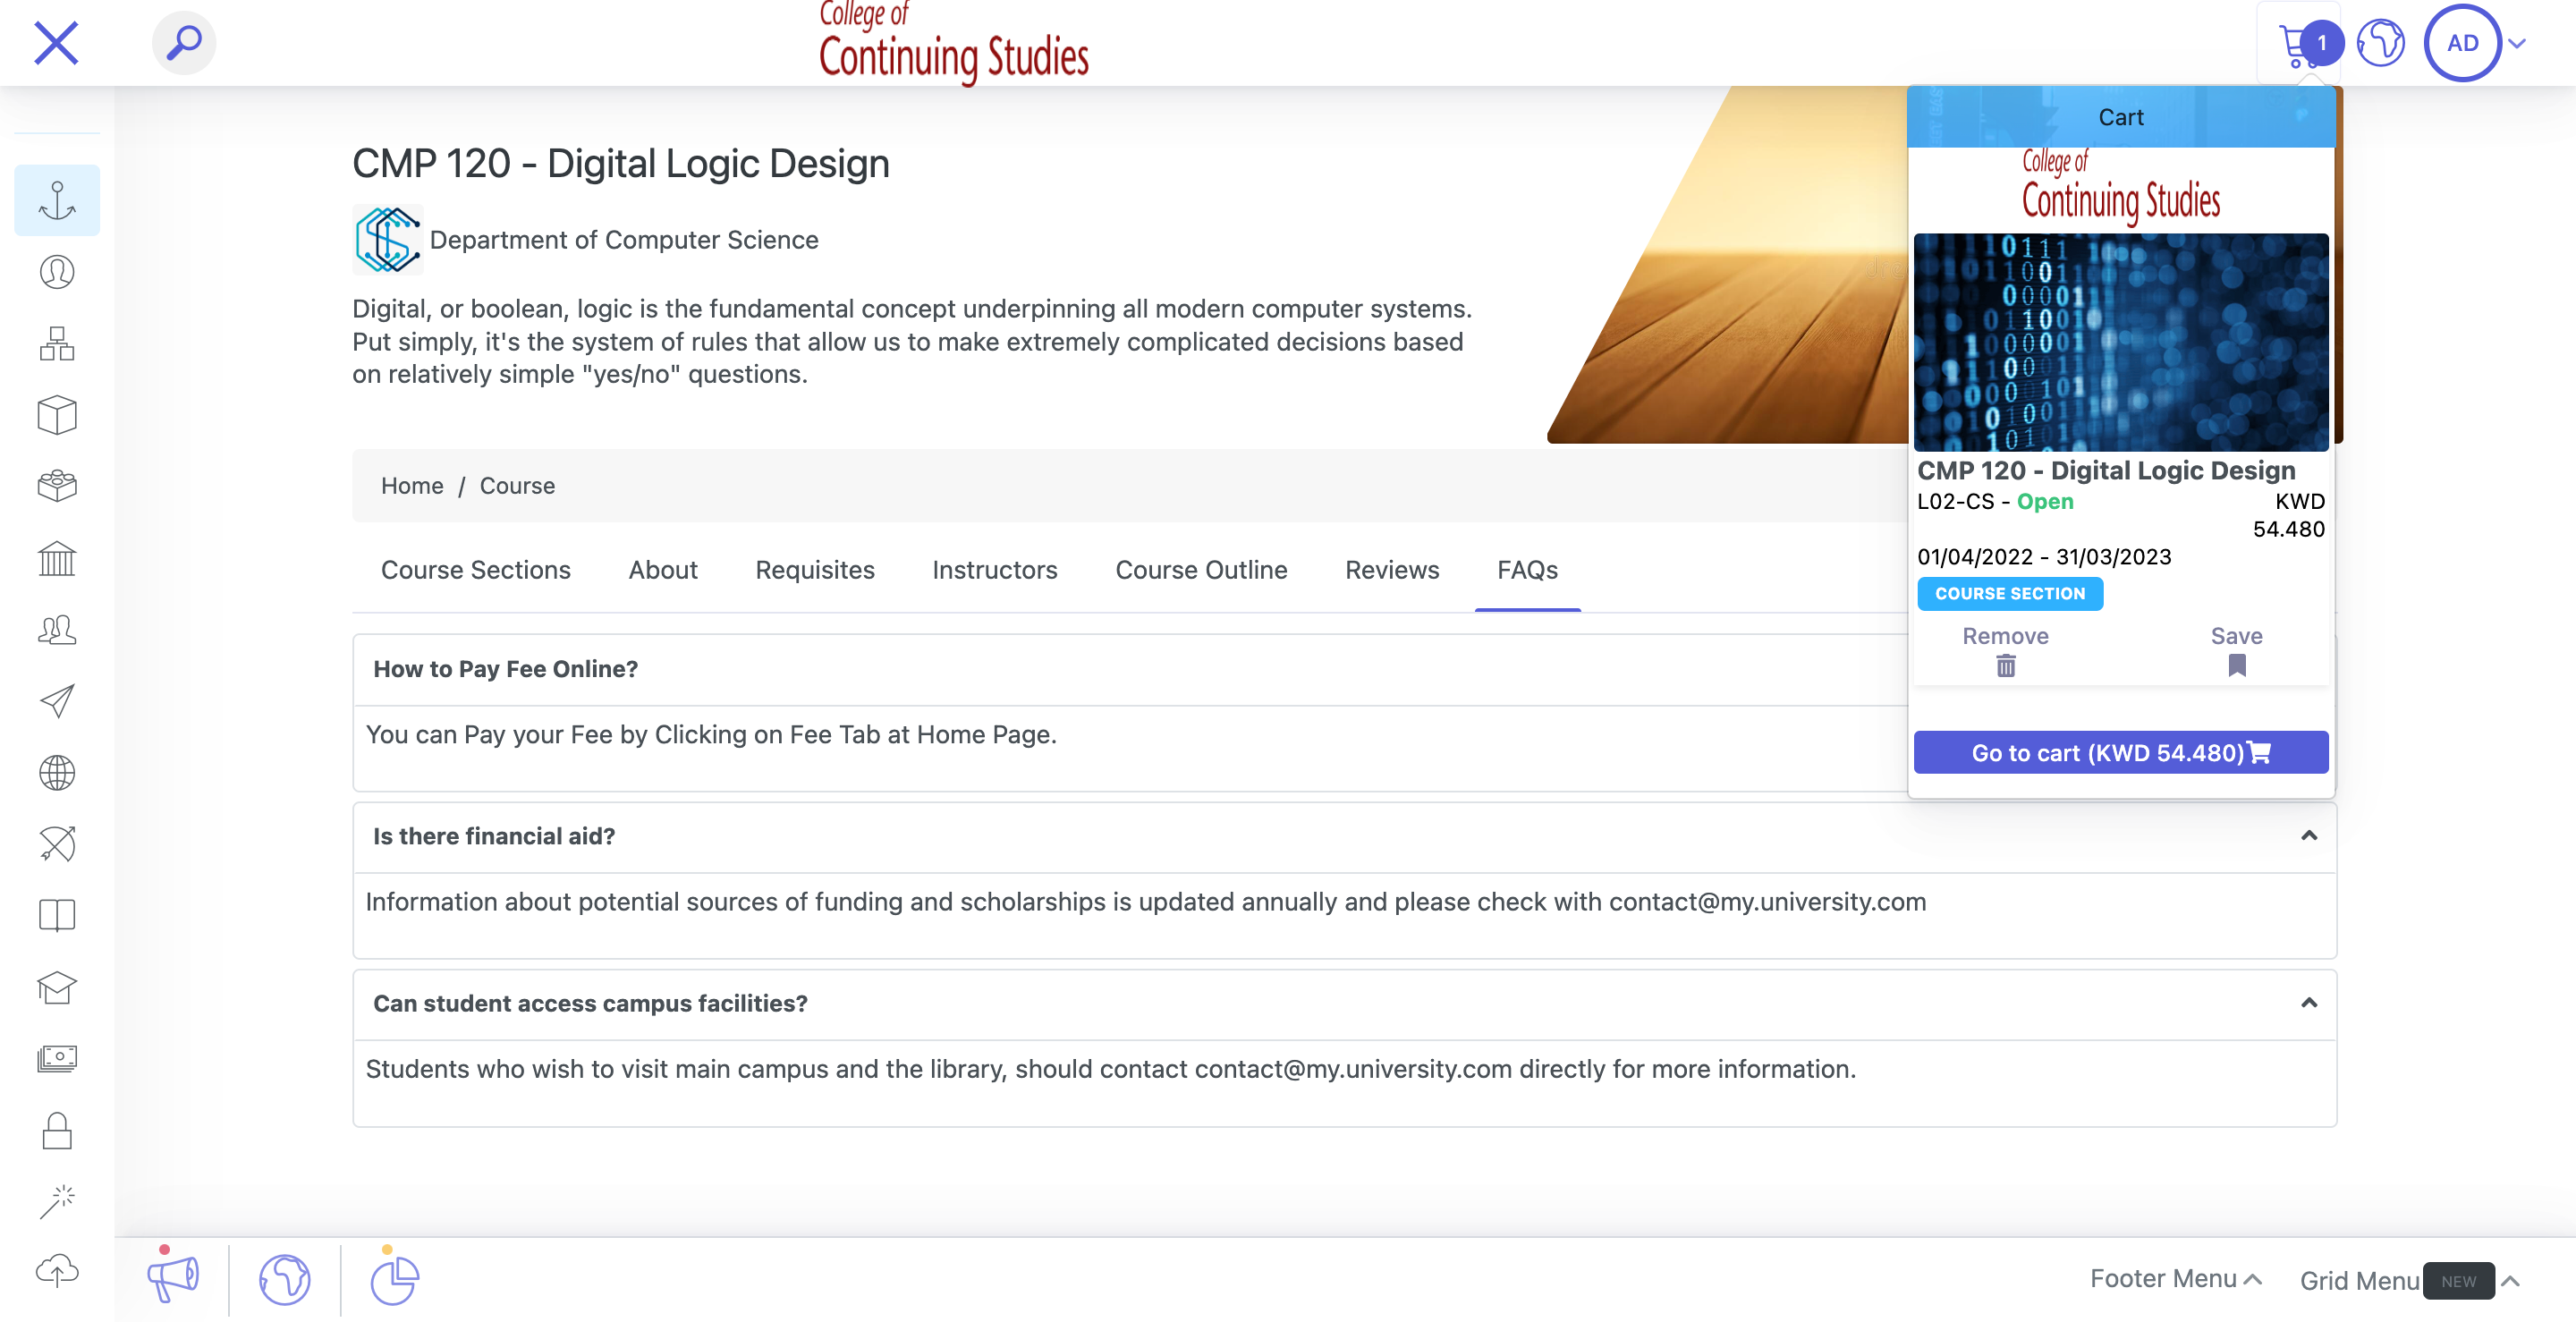Open the padlock sidebar icon

tap(57, 1130)
